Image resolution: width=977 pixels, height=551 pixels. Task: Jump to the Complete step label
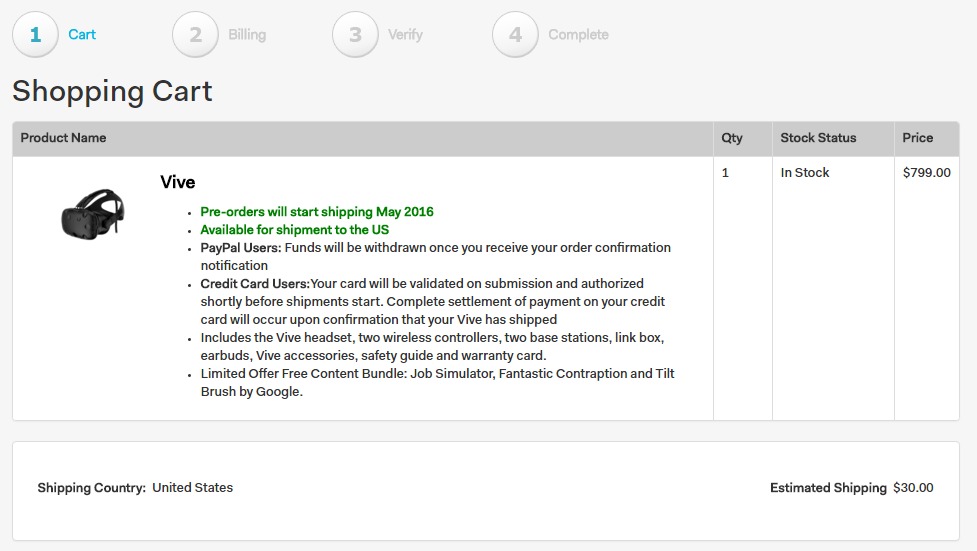click(578, 35)
